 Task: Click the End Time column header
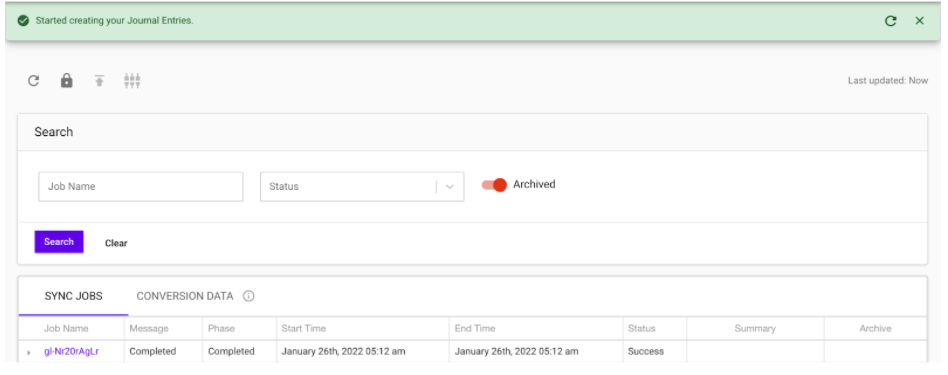tap(475, 328)
